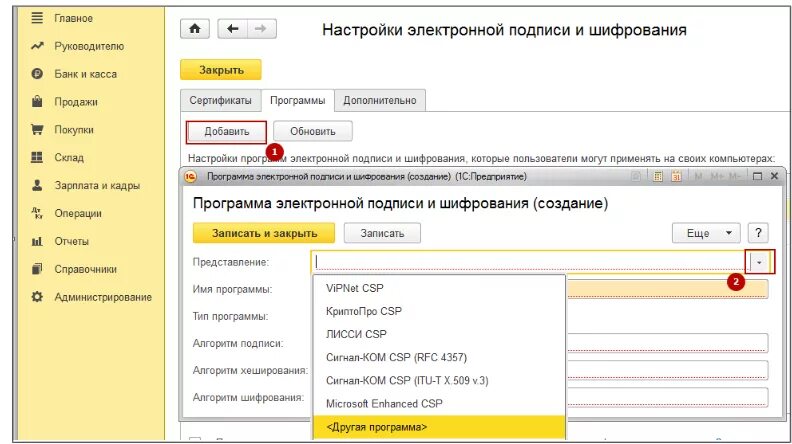This screenshot has height=444, width=792.
Task: Switch to the Дополнительно tab
Action: pyautogui.click(x=380, y=101)
